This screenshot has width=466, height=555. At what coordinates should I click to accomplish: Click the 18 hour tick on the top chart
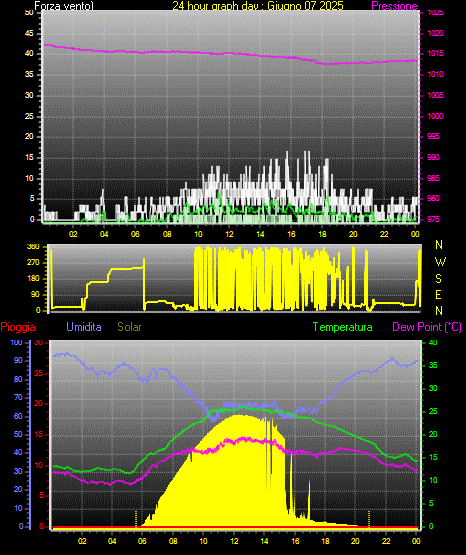pos(322,234)
